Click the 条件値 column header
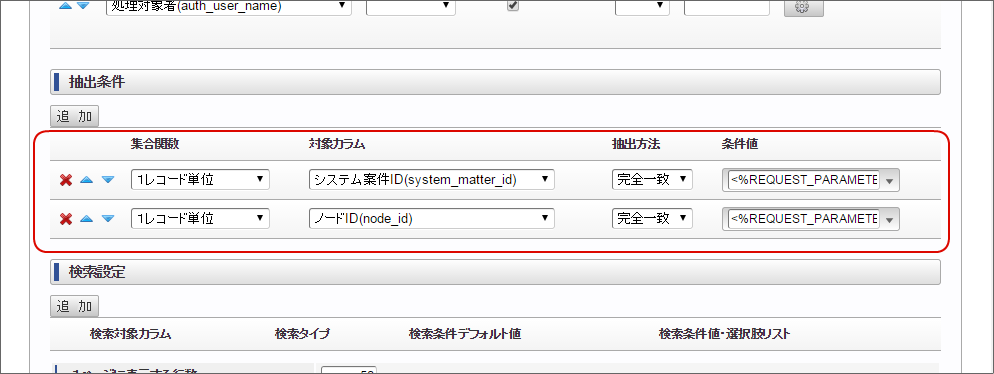Image resolution: width=994 pixels, height=374 pixels. [x=740, y=144]
